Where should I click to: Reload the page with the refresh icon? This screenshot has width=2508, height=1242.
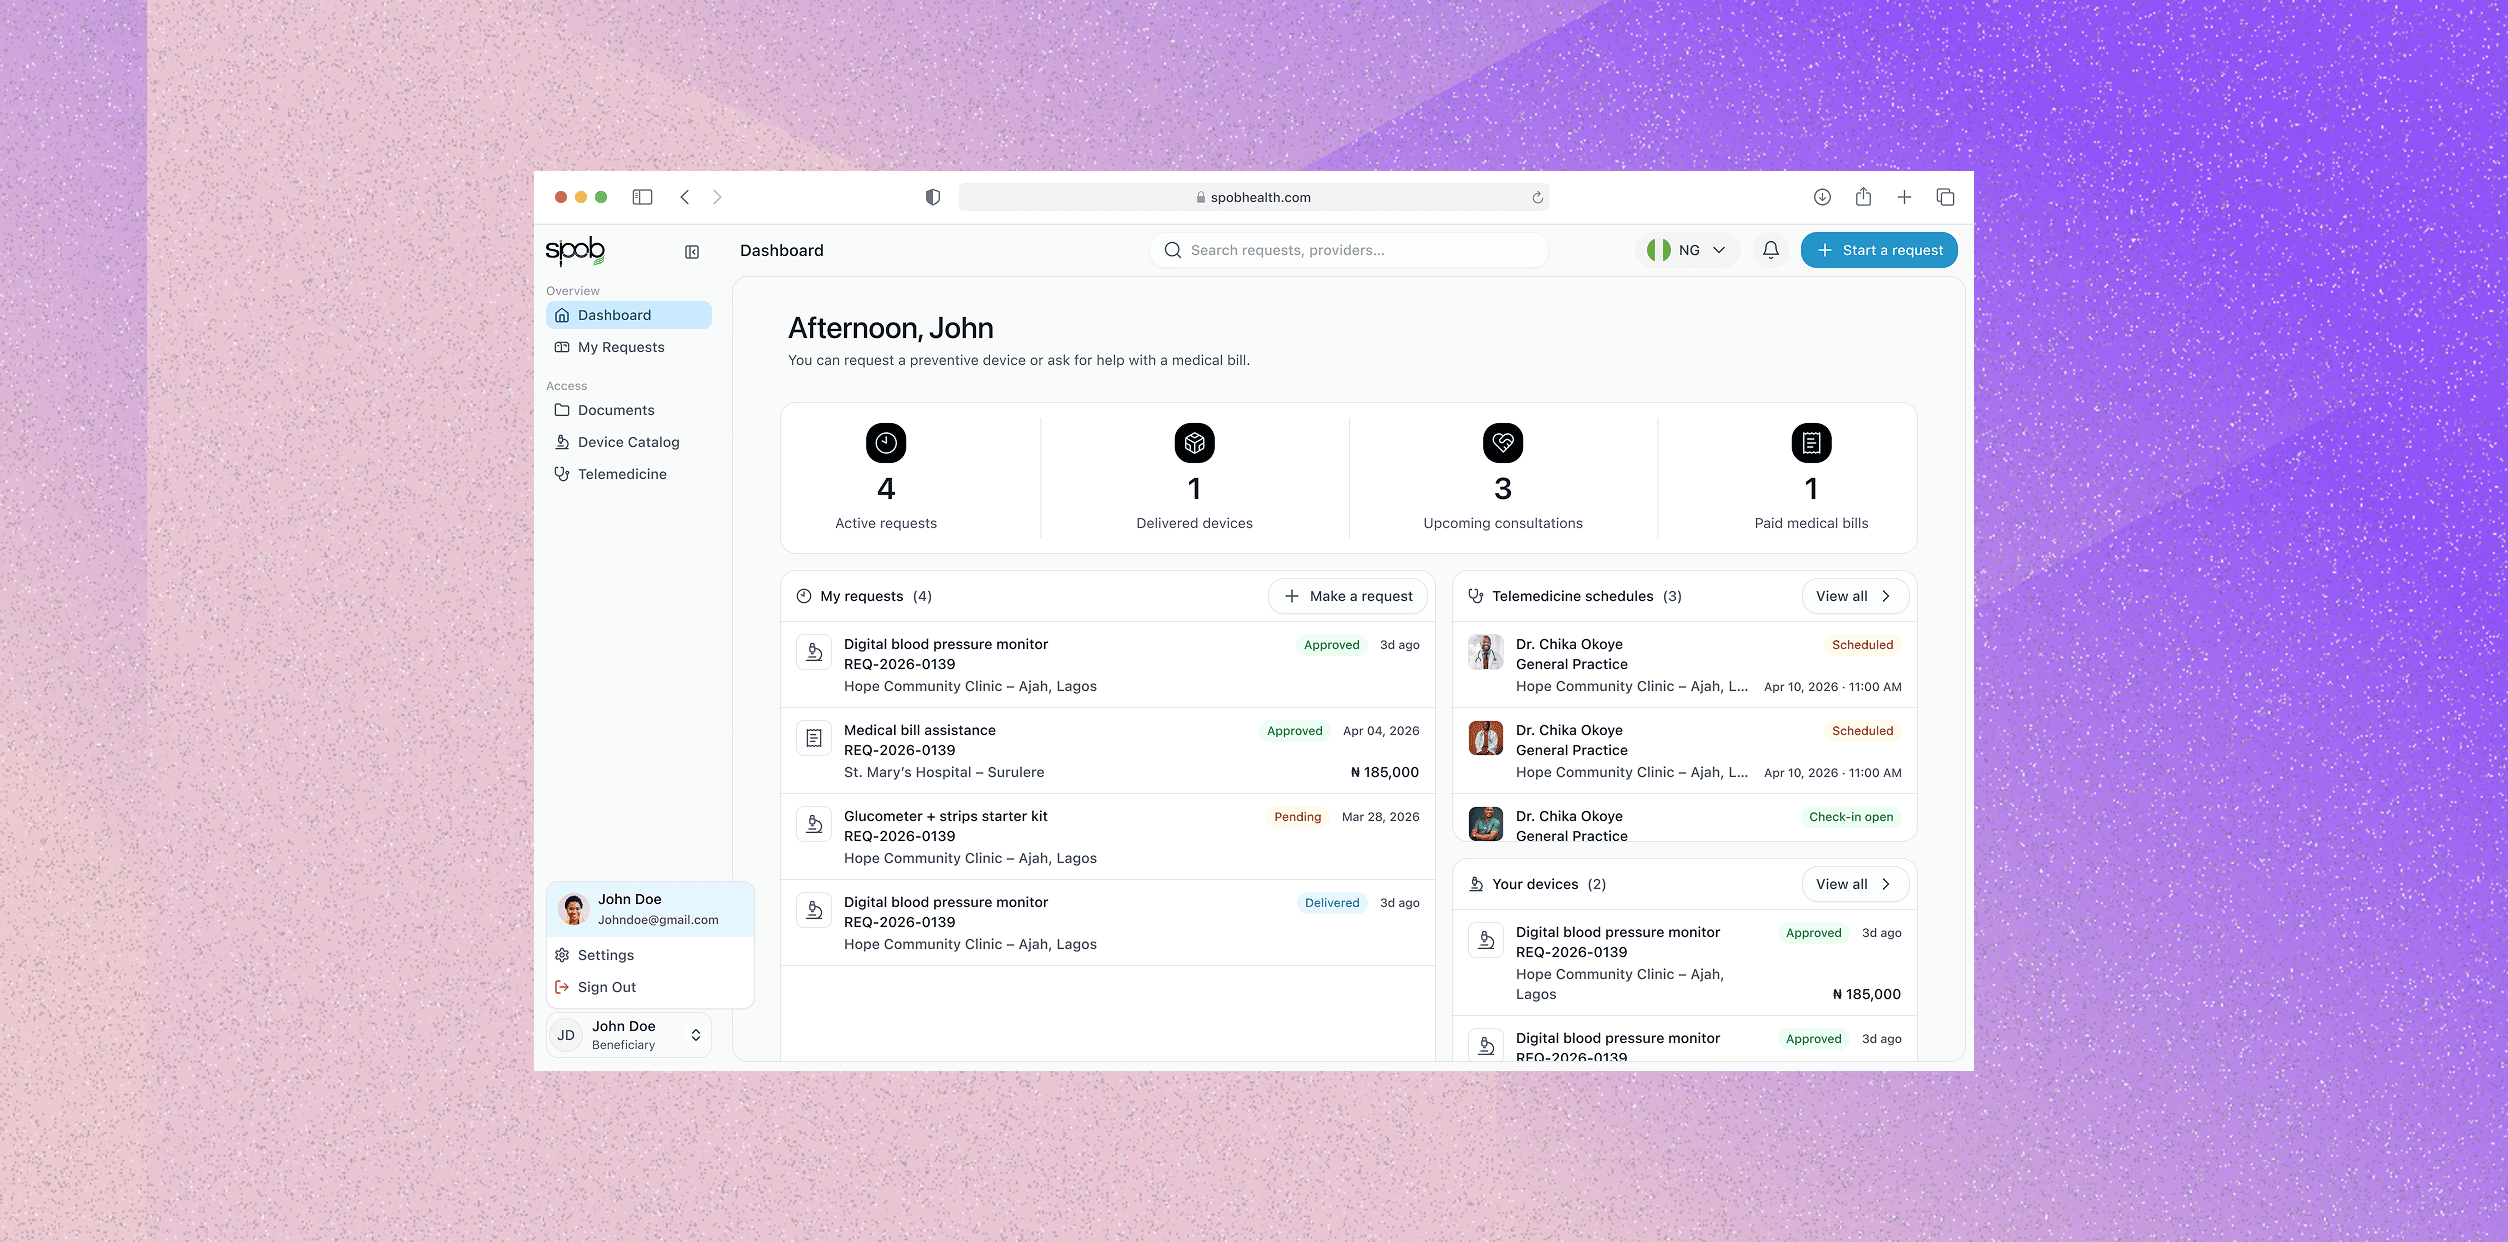[1538, 197]
